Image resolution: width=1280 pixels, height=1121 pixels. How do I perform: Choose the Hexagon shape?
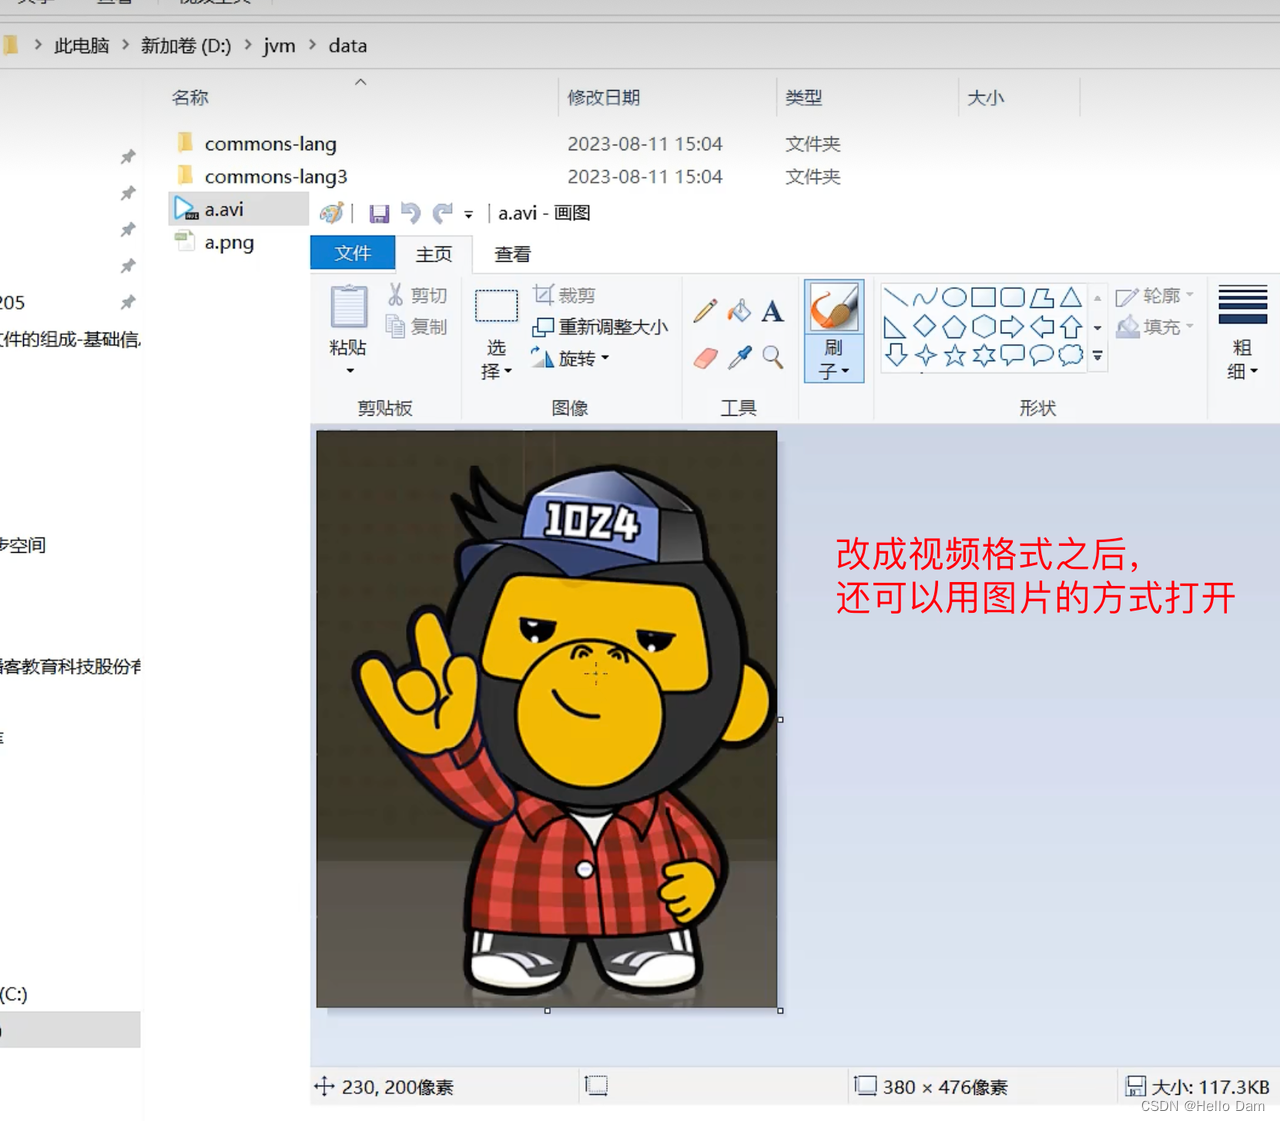tap(983, 326)
